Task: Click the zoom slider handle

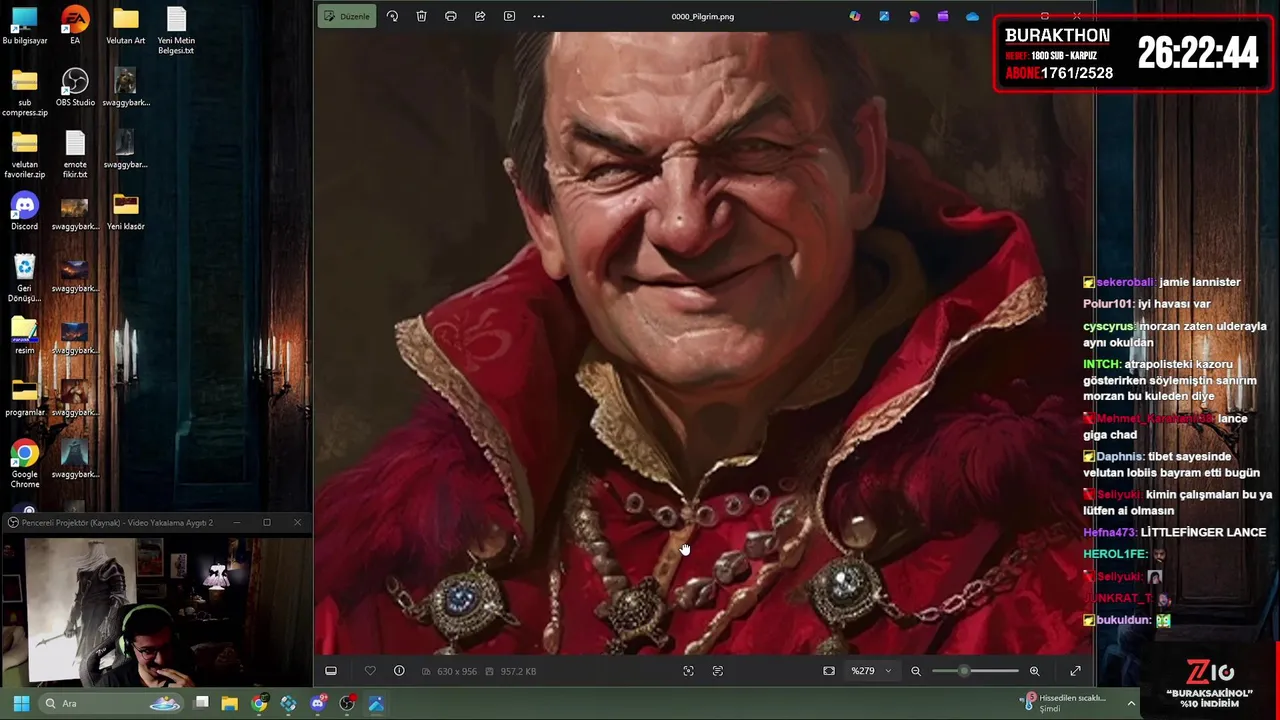Action: [x=964, y=671]
